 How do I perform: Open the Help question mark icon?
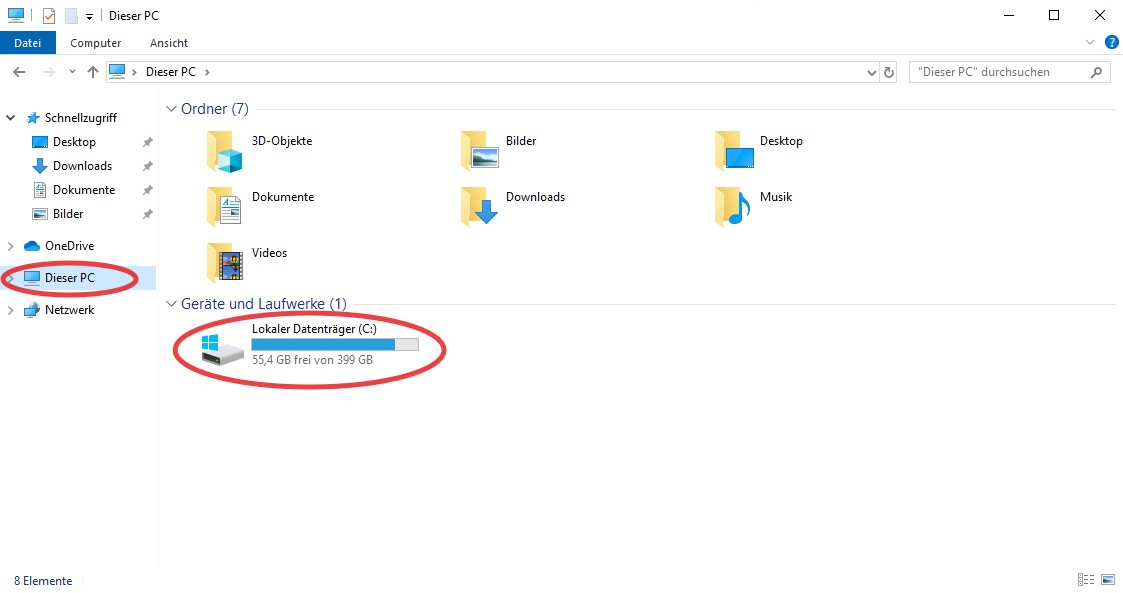pyautogui.click(x=1112, y=43)
